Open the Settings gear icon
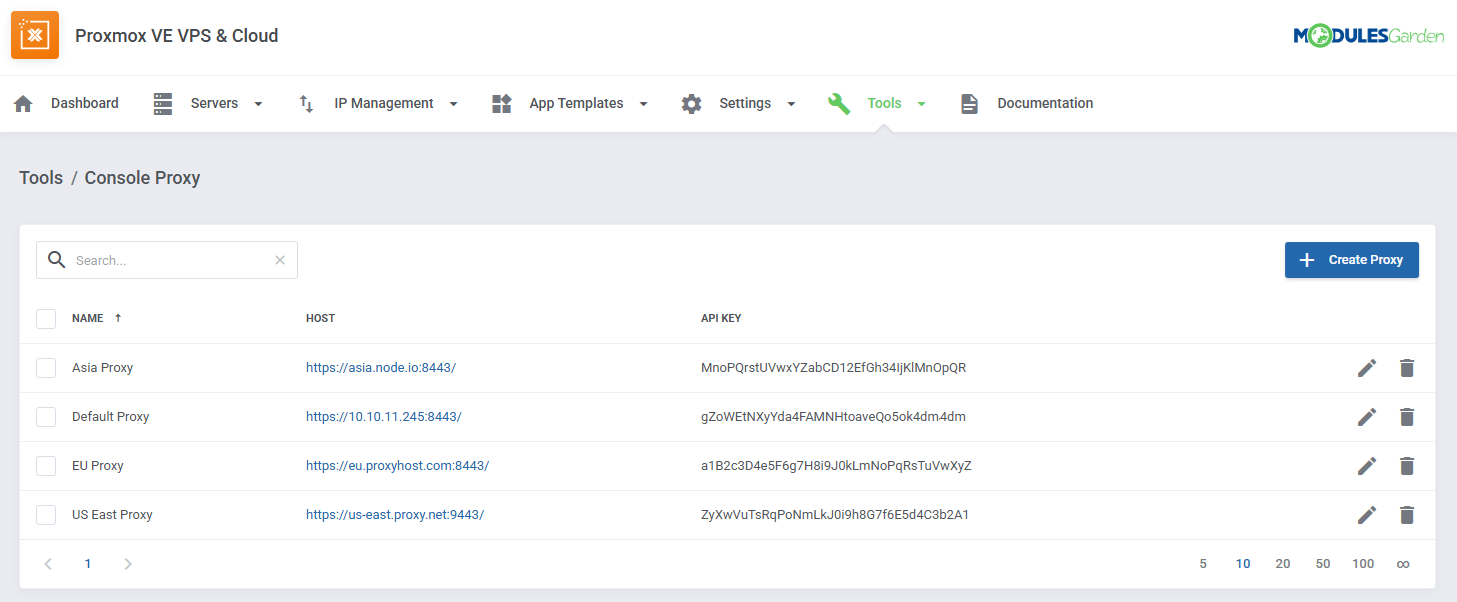The width and height of the screenshot is (1457, 602). (691, 102)
